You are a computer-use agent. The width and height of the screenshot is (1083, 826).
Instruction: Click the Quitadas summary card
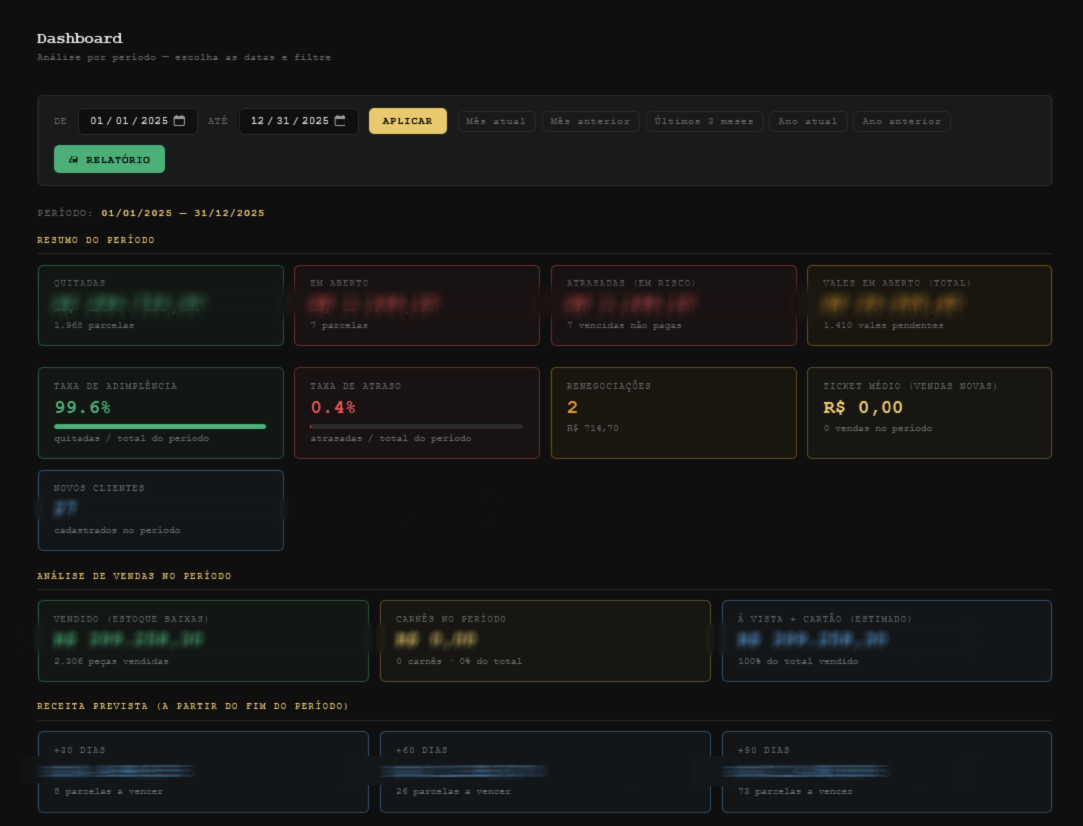161,305
